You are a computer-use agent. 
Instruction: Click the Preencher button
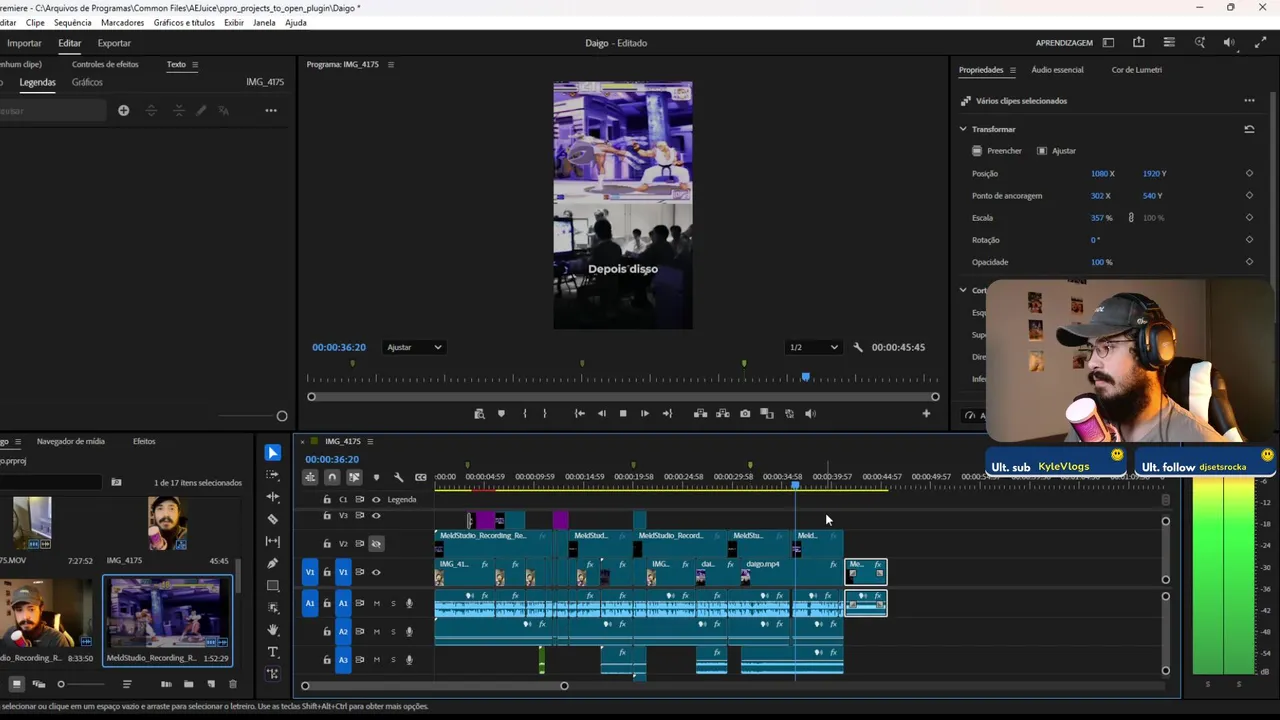(x=997, y=151)
